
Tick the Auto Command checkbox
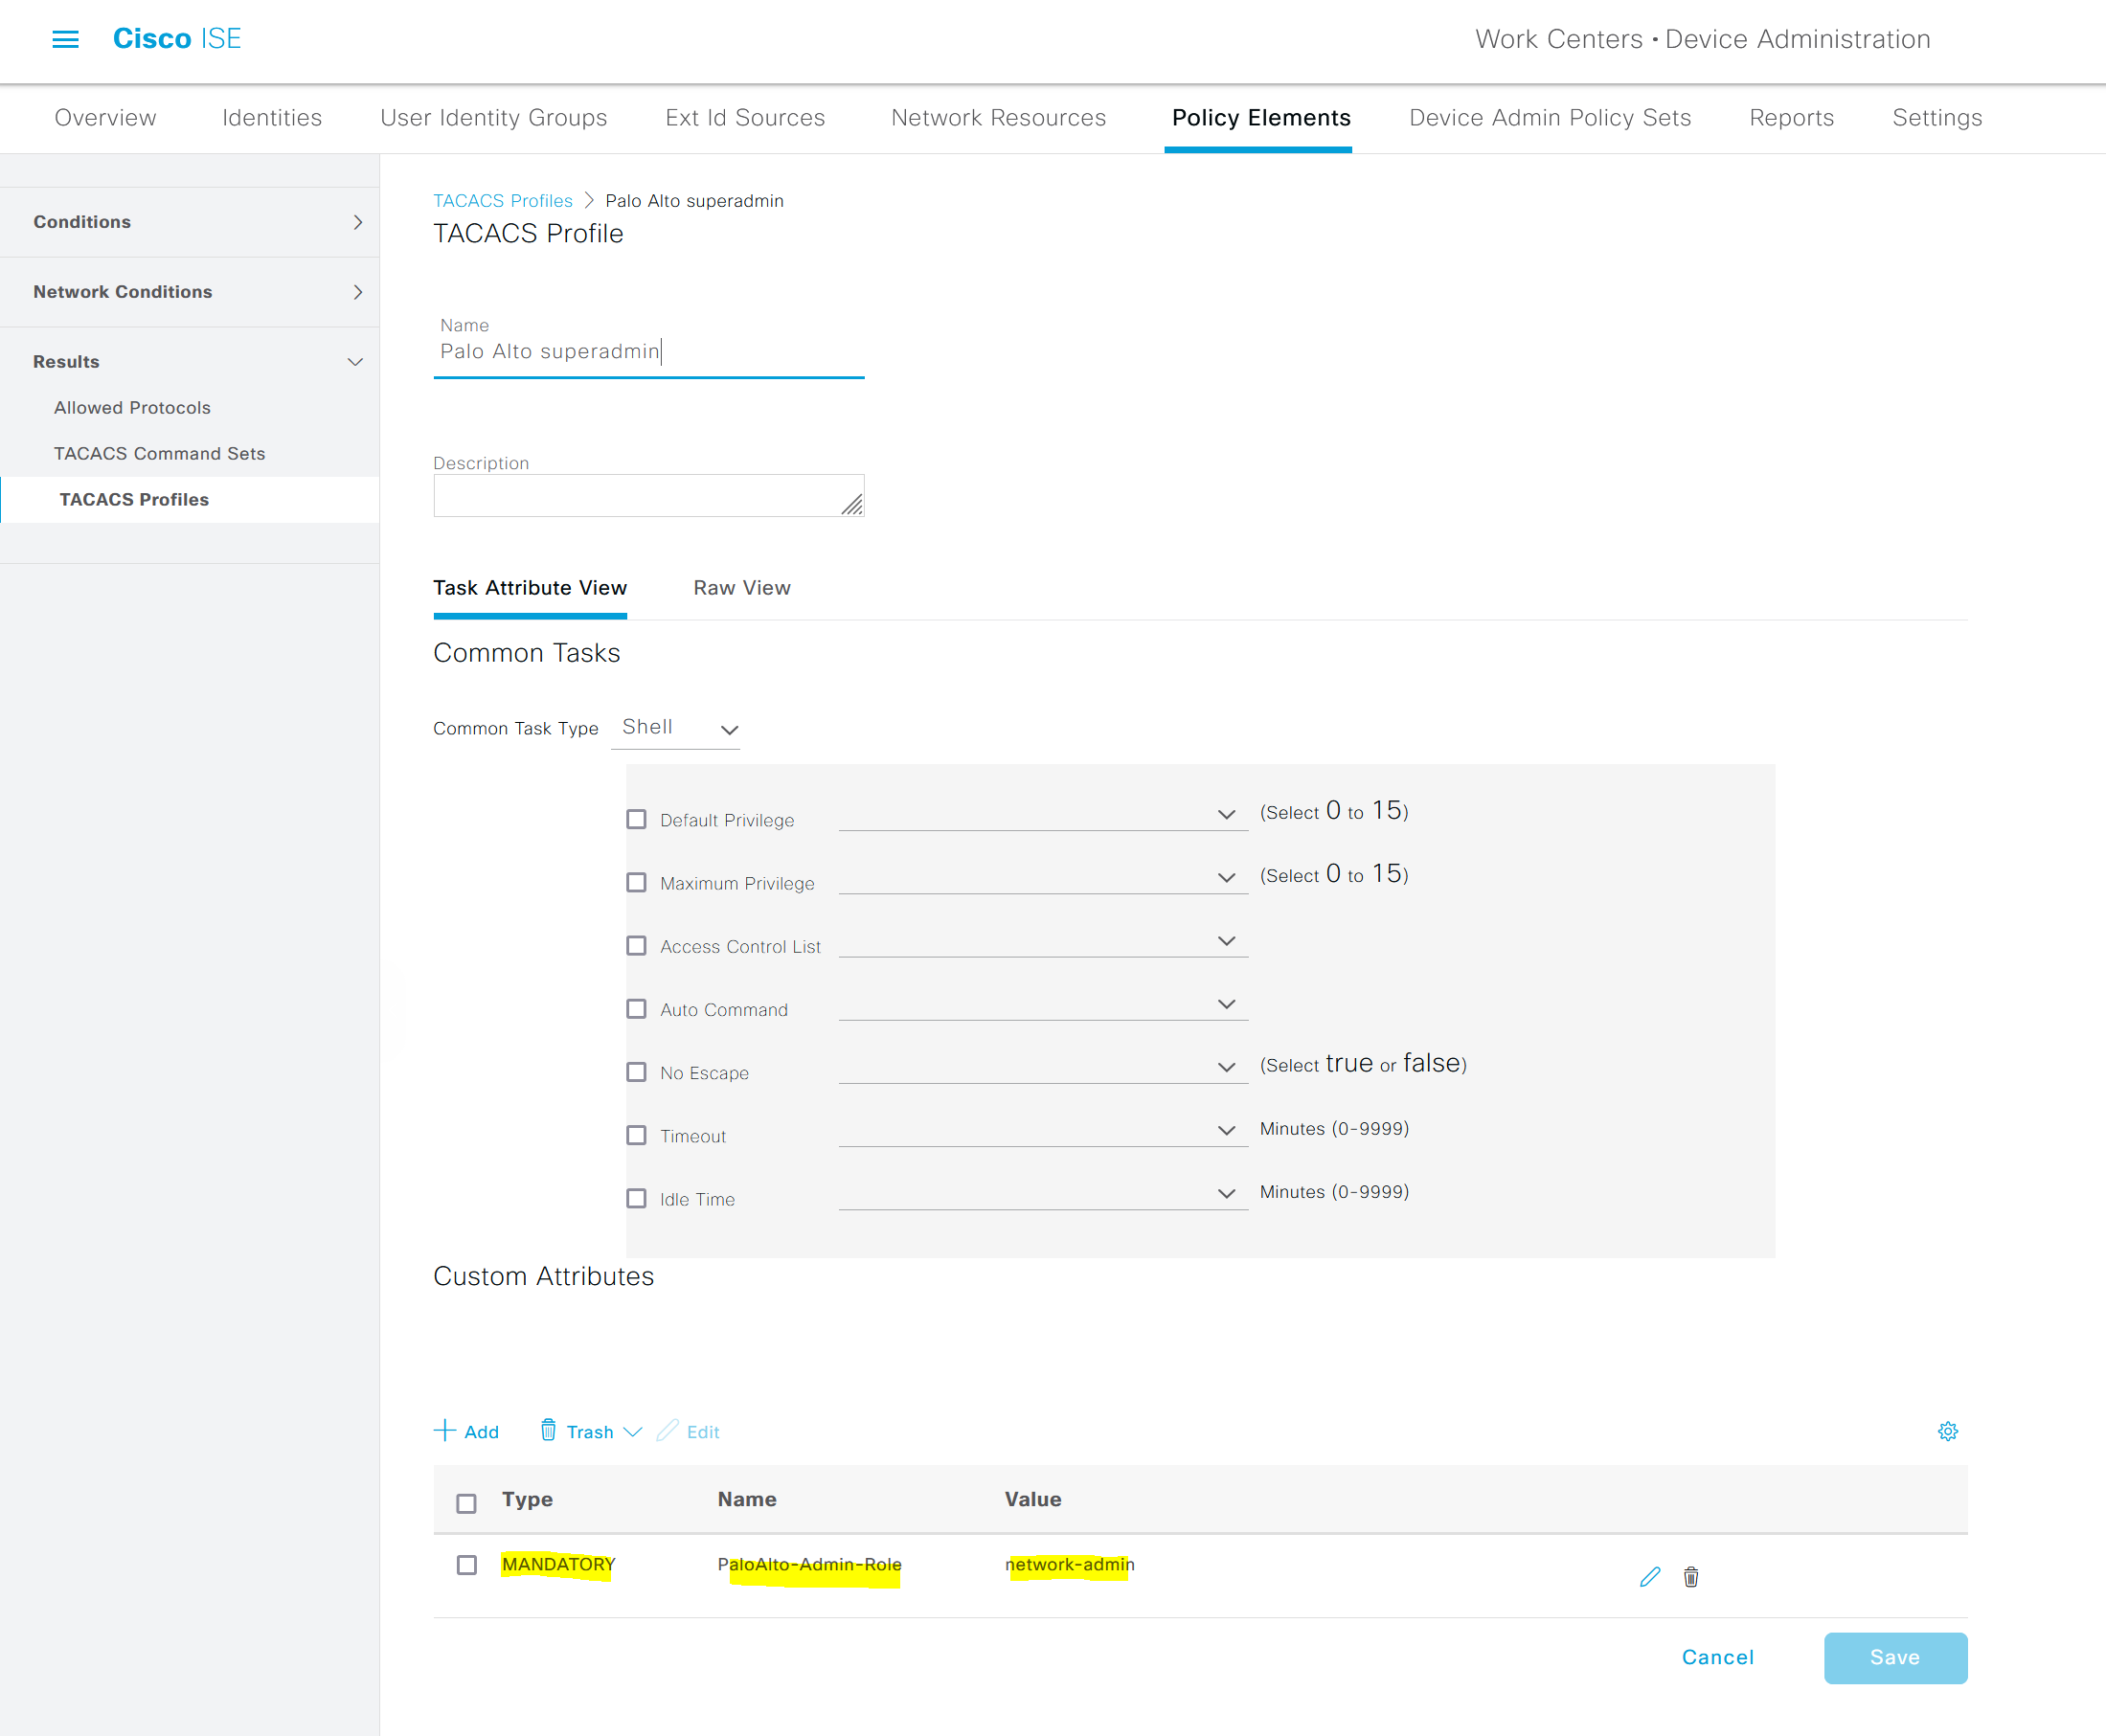pos(636,1009)
